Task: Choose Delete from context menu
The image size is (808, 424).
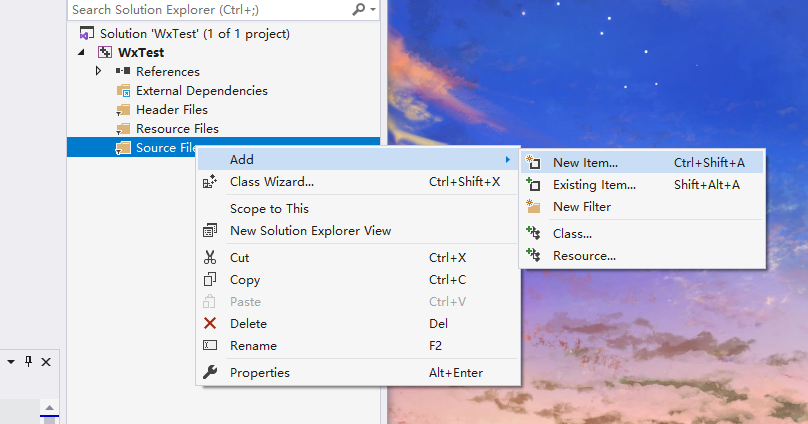Action: coord(357,324)
